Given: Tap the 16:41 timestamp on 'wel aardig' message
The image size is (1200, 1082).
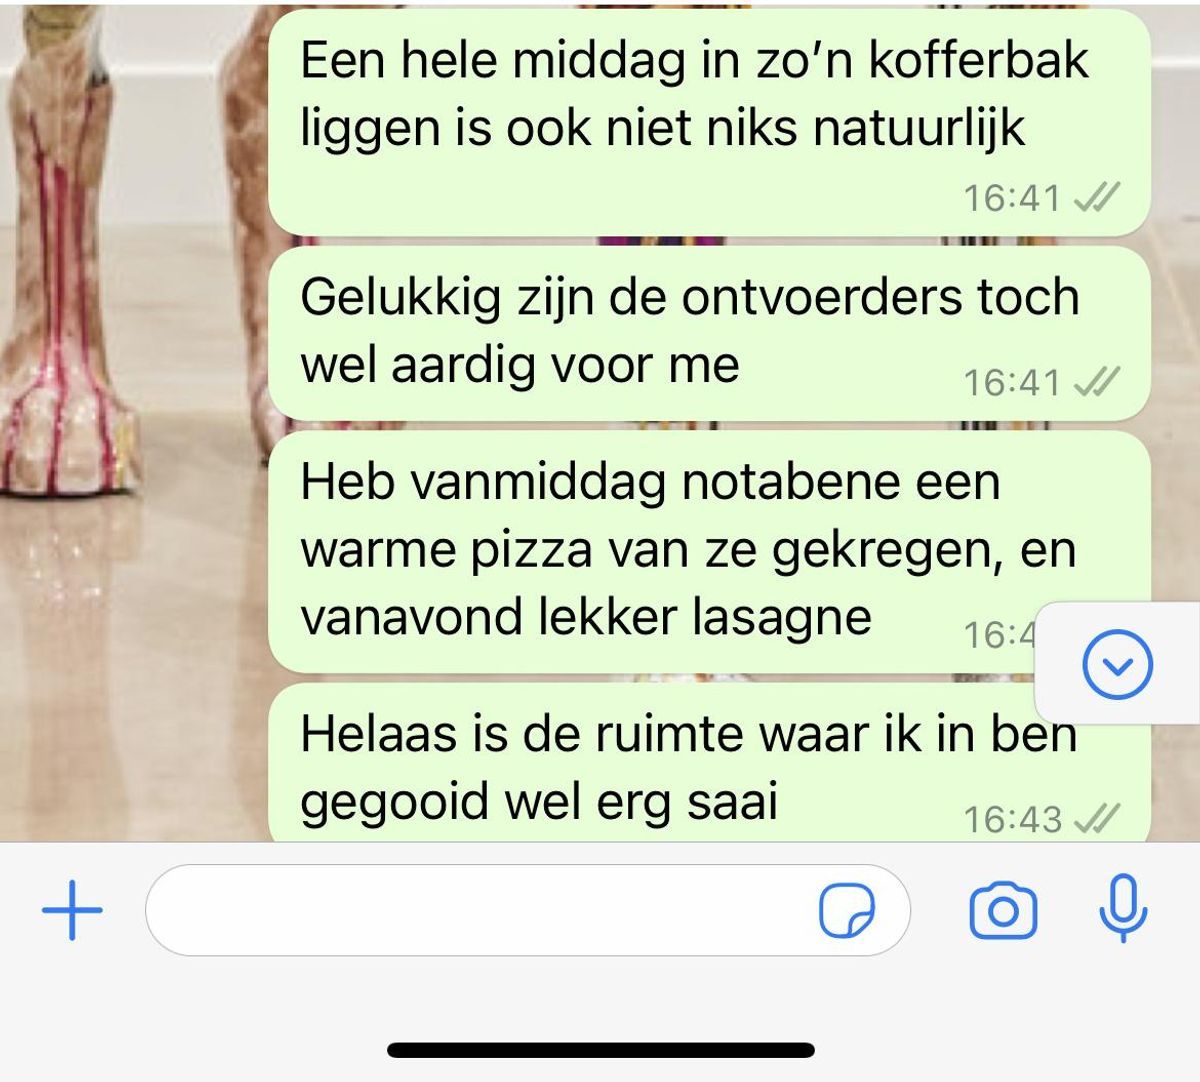Looking at the screenshot, I should pos(1011,382).
